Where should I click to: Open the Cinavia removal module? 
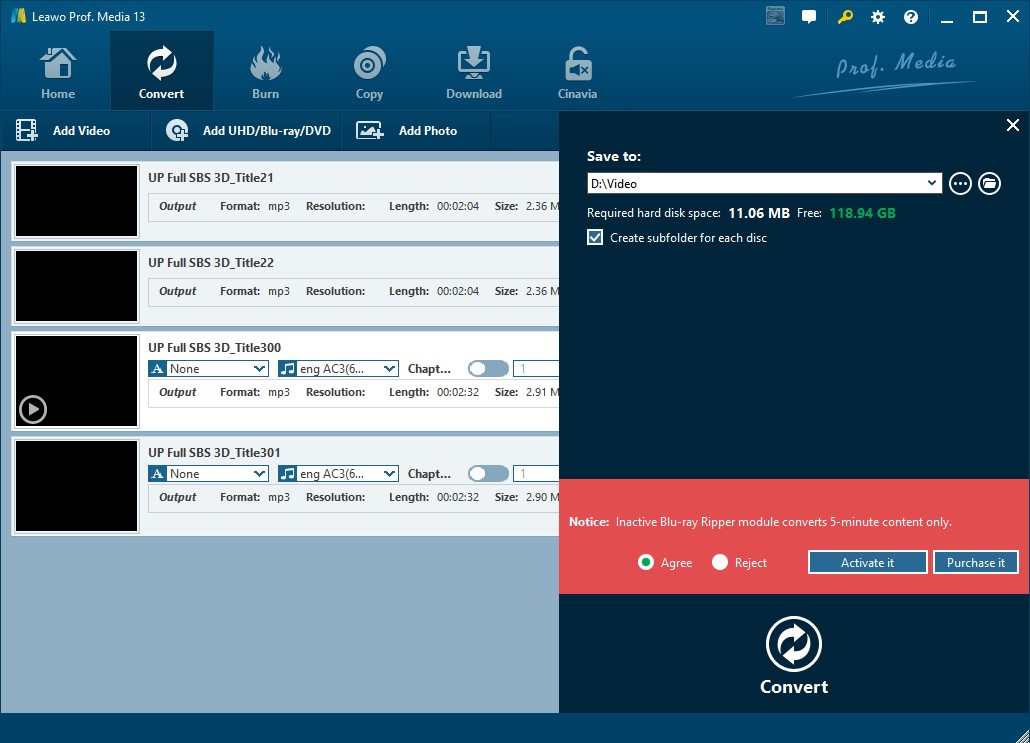pyautogui.click(x=577, y=72)
